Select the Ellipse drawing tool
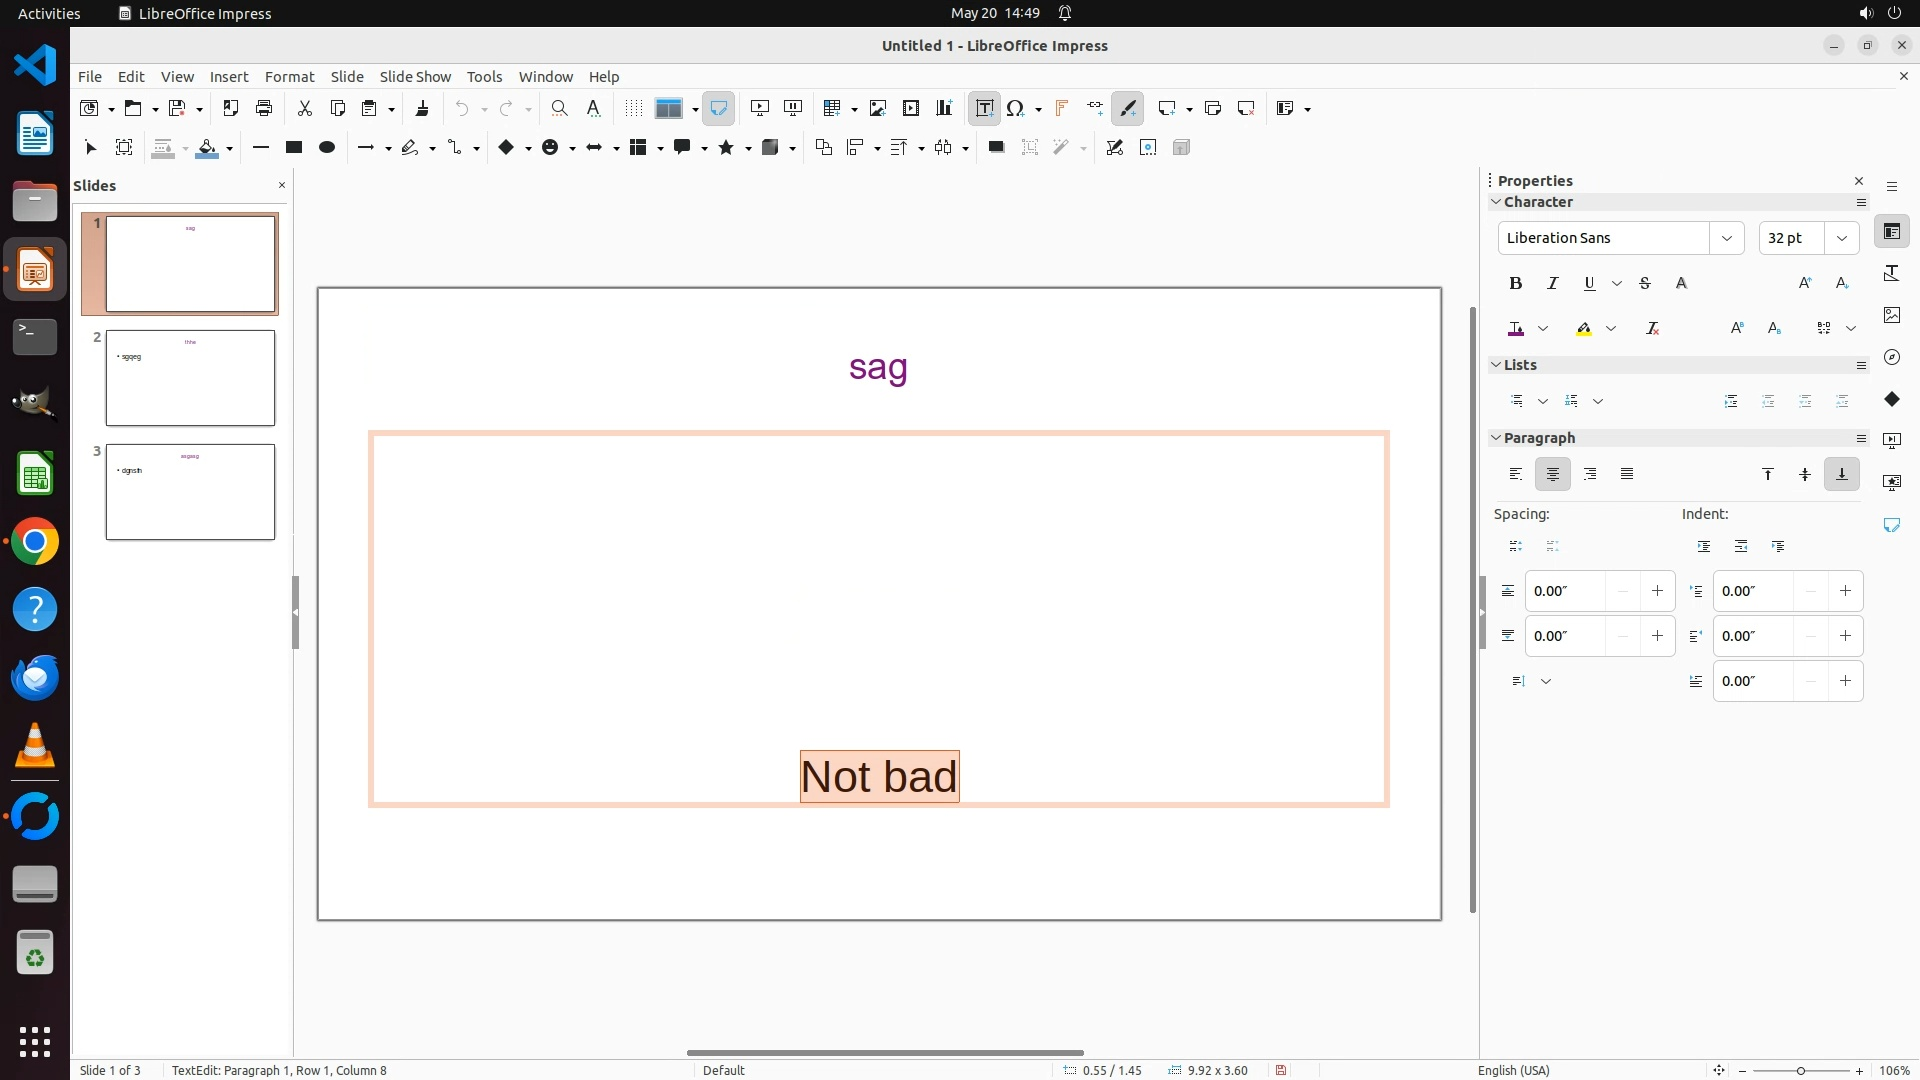1920x1080 pixels. [x=326, y=147]
